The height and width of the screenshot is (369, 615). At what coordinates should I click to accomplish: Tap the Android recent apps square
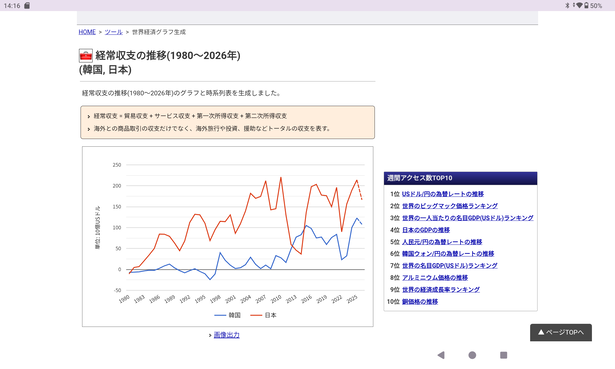(504, 355)
